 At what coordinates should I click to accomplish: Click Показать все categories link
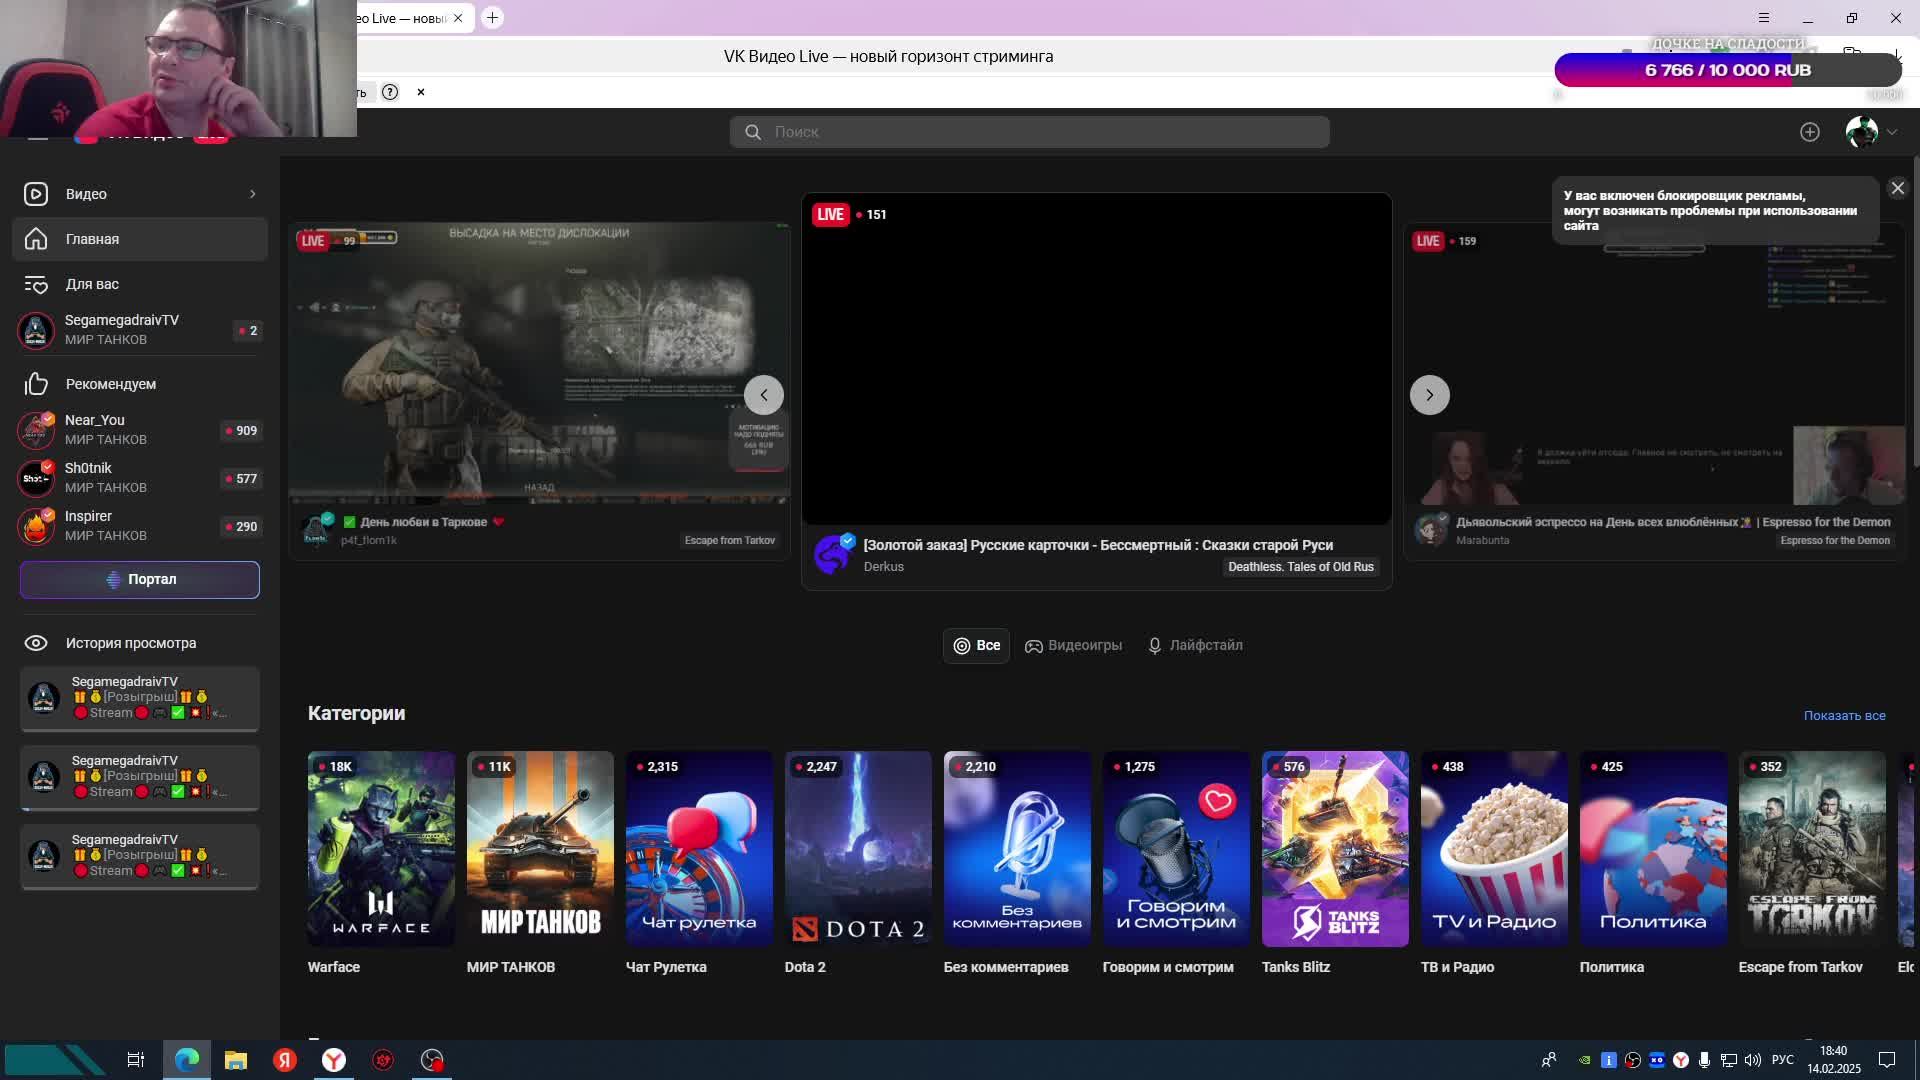coord(1844,716)
